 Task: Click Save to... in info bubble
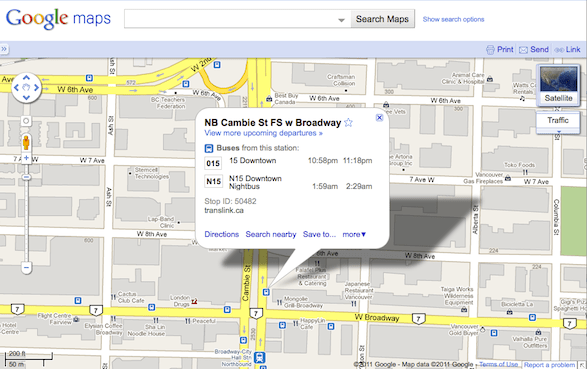tap(319, 234)
